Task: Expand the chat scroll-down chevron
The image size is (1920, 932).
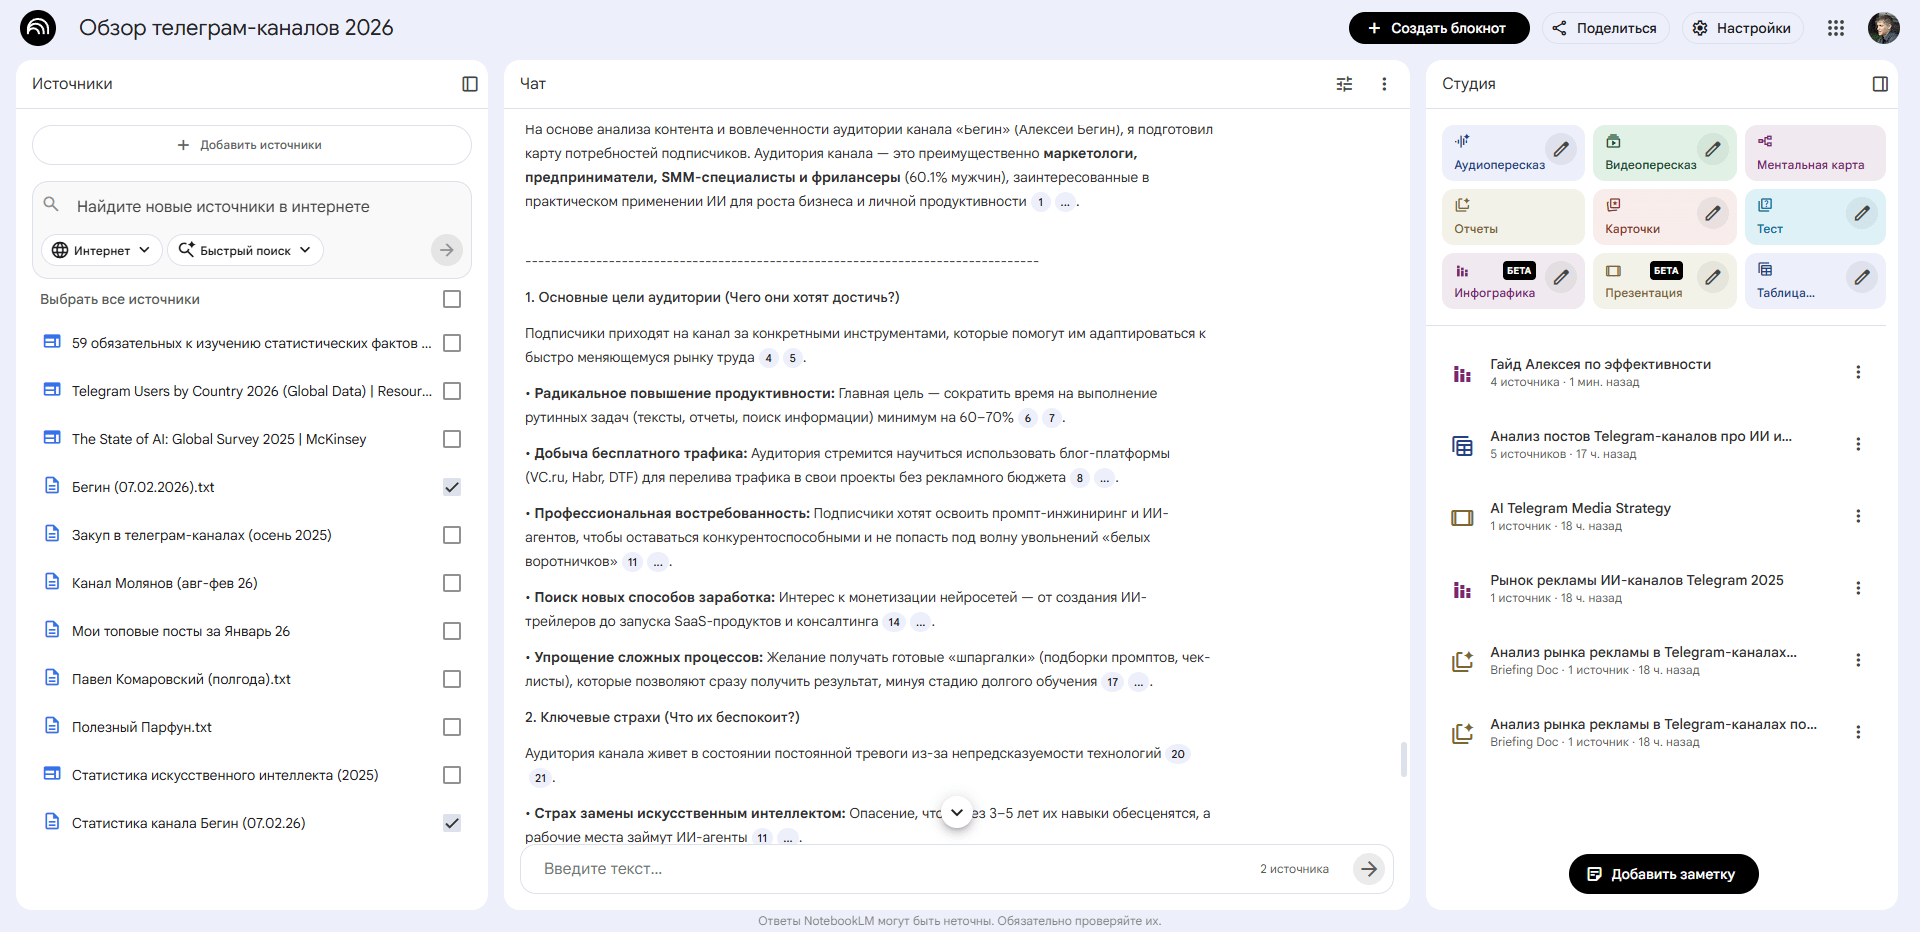Action: (x=958, y=813)
